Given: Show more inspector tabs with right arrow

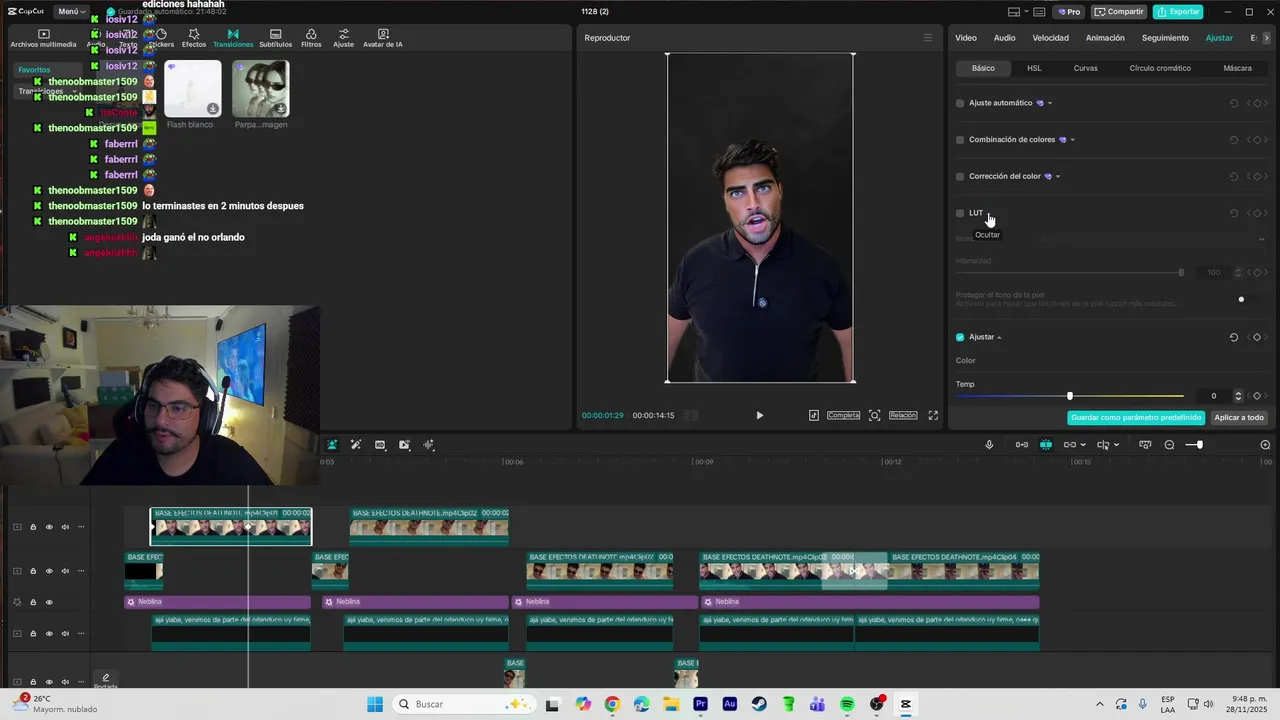Looking at the screenshot, I should tap(1266, 38).
